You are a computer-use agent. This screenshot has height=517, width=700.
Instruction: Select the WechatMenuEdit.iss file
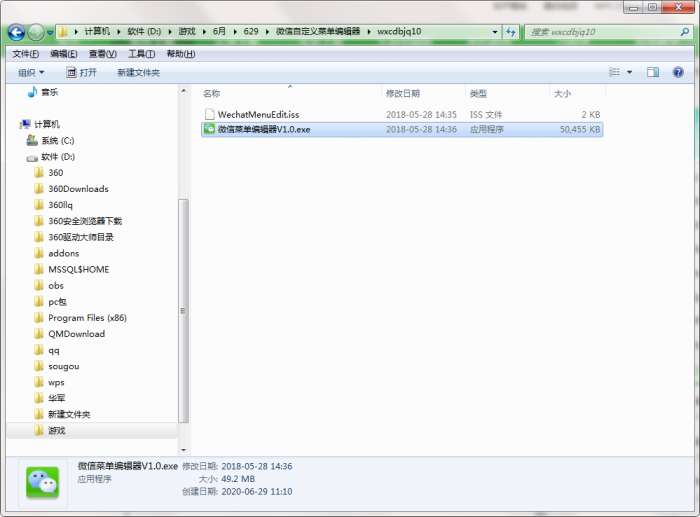pyautogui.click(x=402, y=115)
